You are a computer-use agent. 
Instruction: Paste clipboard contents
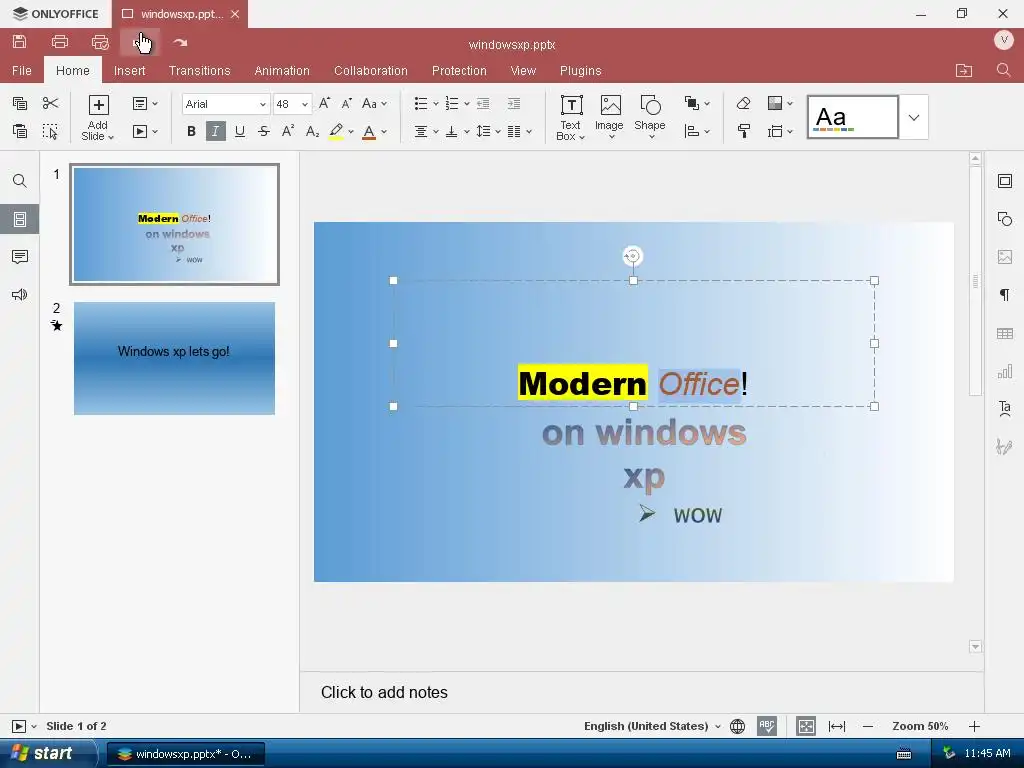pos(20,131)
